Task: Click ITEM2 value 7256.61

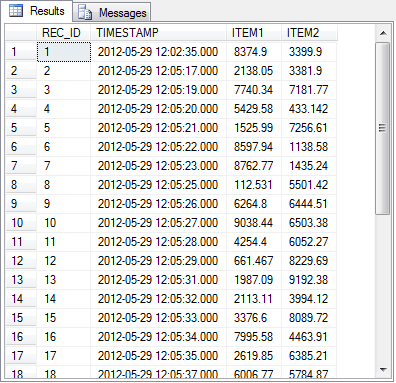Action: [308, 128]
